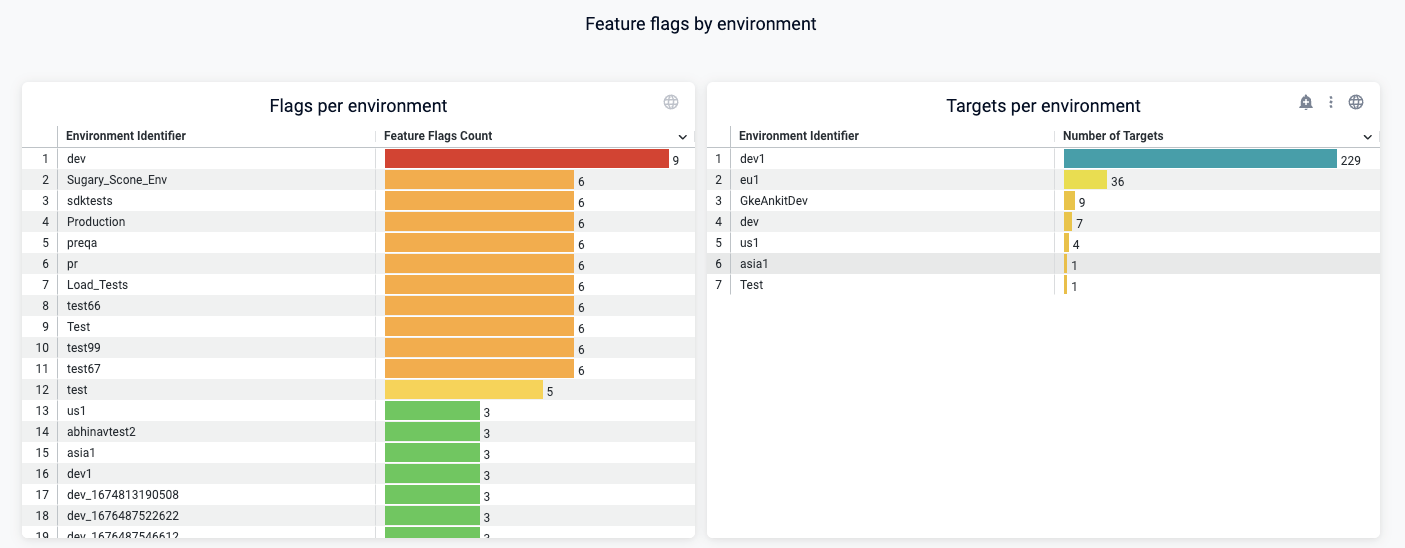Viewport: 1405px width, 548px height.
Task: Click globe icon in Targets per environment panel
Action: [1356, 102]
